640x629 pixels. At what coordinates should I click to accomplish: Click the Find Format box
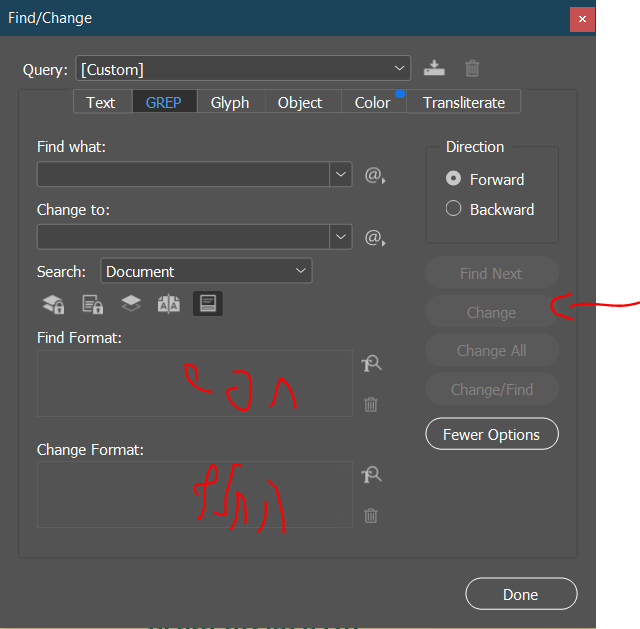[195, 383]
